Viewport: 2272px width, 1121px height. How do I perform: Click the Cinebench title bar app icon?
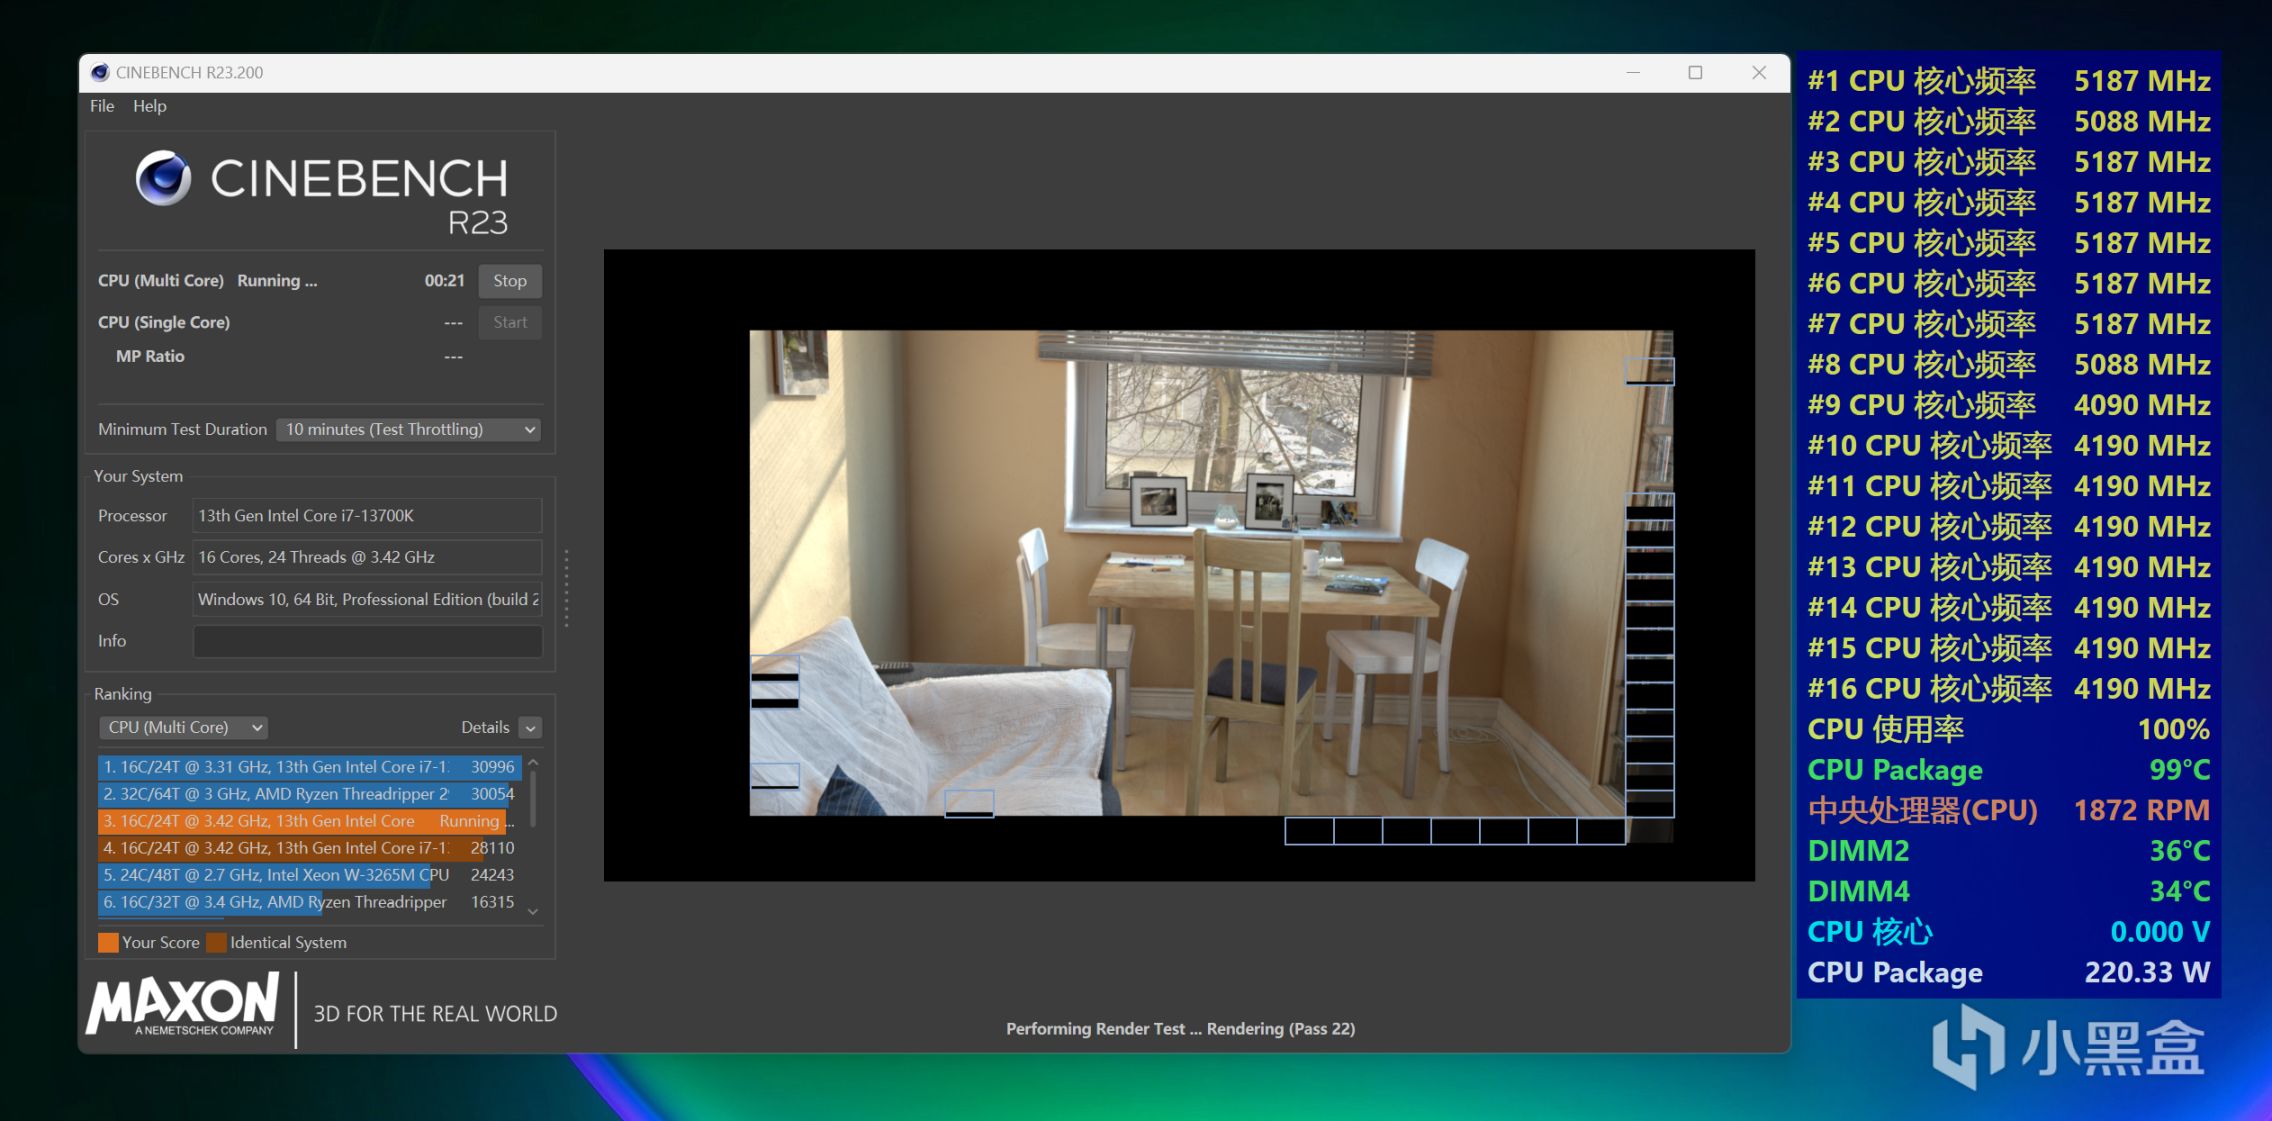(x=100, y=72)
